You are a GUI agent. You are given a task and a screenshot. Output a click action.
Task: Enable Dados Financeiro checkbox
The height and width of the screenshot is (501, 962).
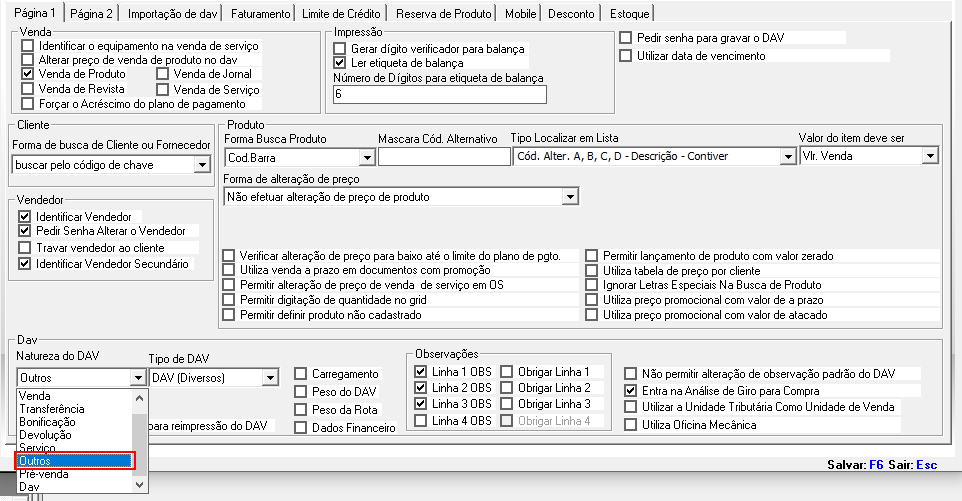point(301,428)
